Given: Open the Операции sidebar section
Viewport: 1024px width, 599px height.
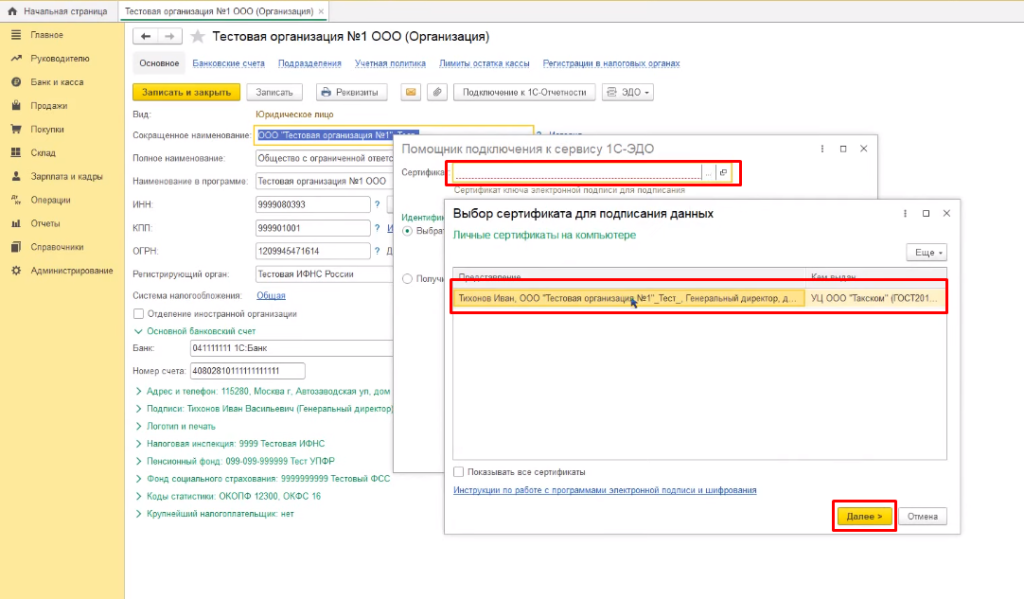Looking at the screenshot, I should 50,200.
